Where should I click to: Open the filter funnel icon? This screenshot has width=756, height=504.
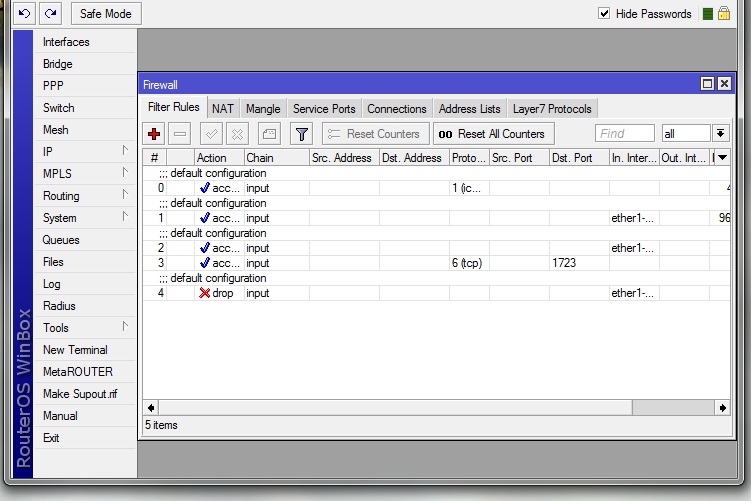(302, 134)
